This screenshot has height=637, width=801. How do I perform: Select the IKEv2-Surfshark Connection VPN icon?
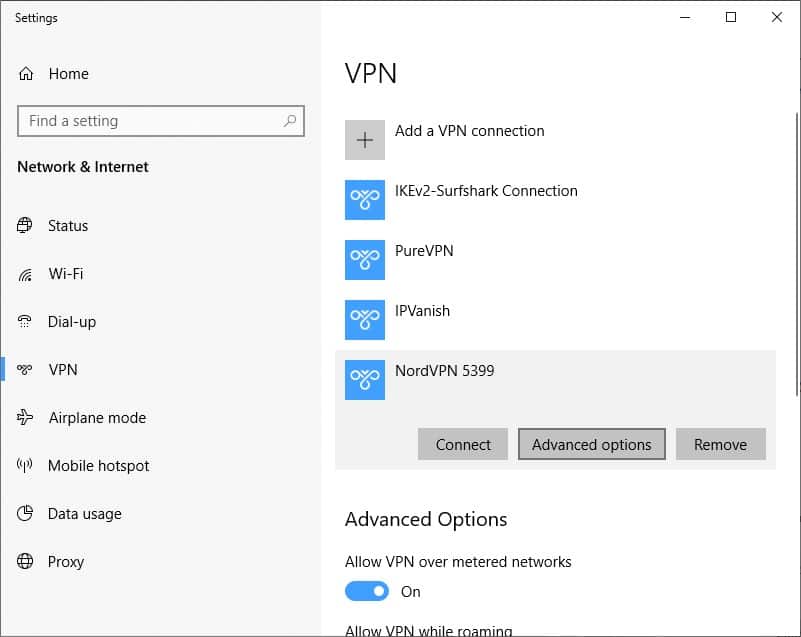[365, 200]
